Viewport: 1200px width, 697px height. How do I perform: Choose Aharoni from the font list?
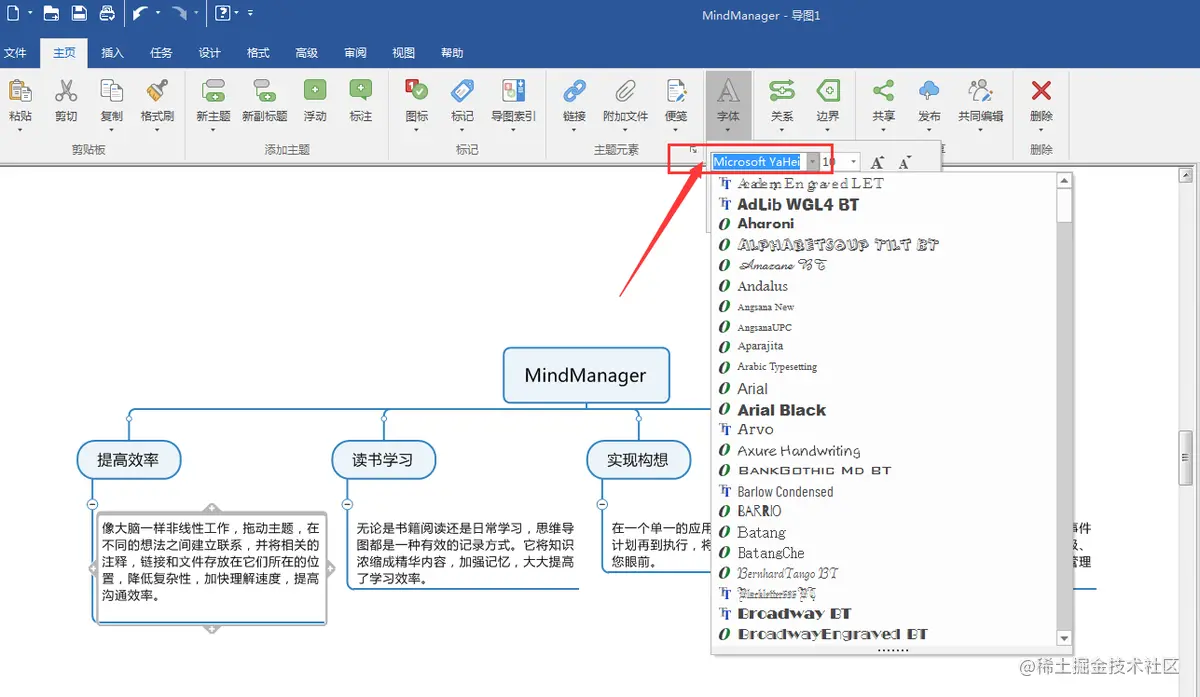[766, 224]
